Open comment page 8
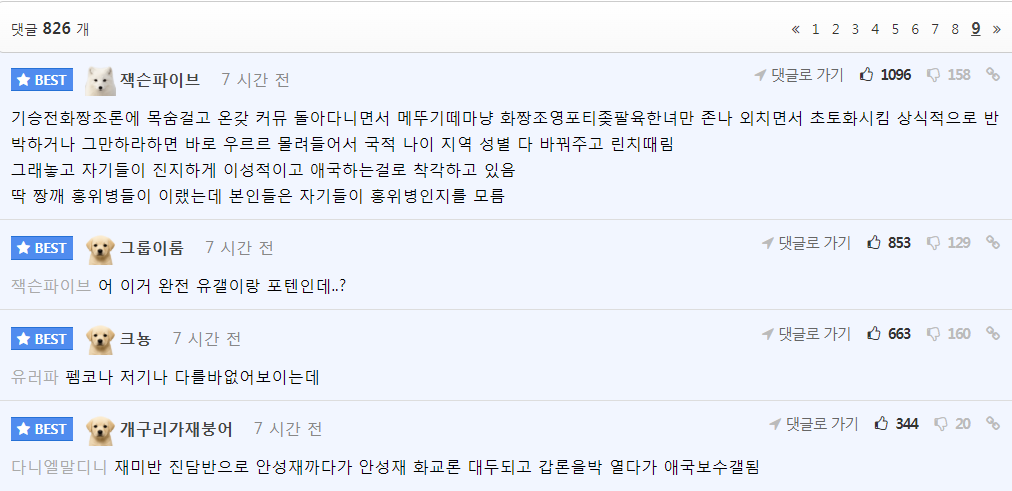Screen dimensions: 1012x491 [x=955, y=29]
